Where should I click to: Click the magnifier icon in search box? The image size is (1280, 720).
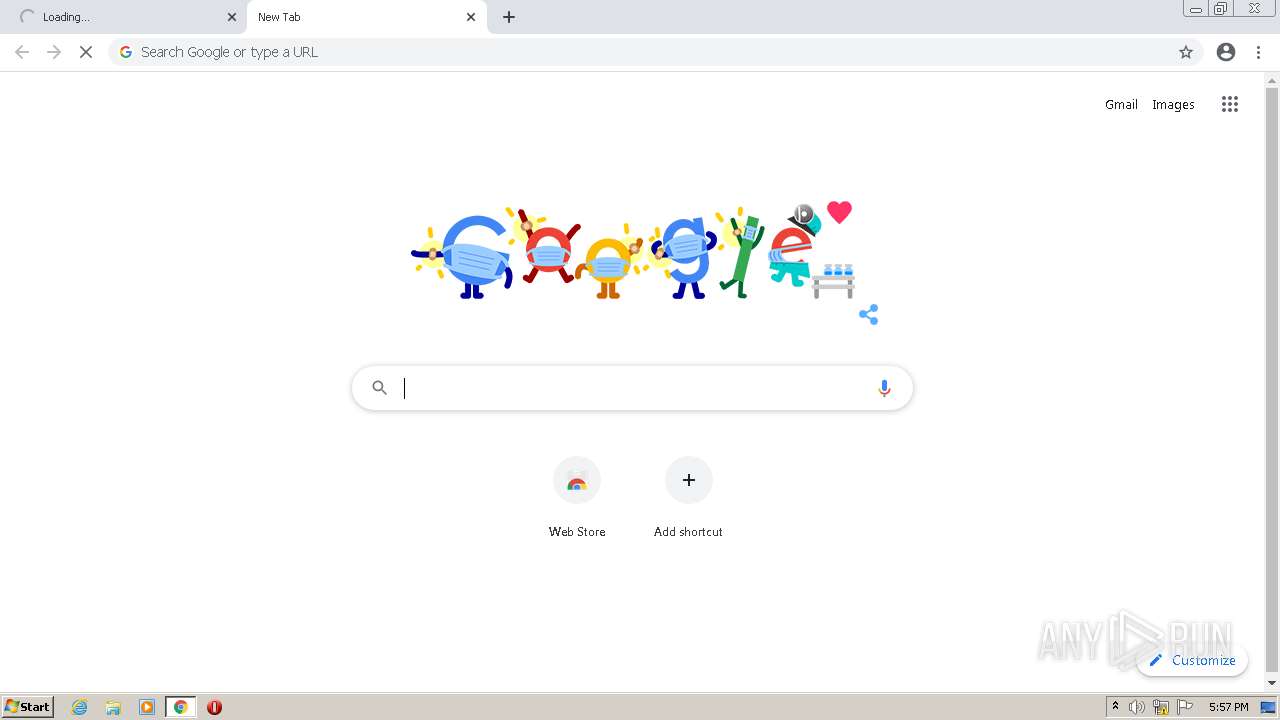coord(379,388)
